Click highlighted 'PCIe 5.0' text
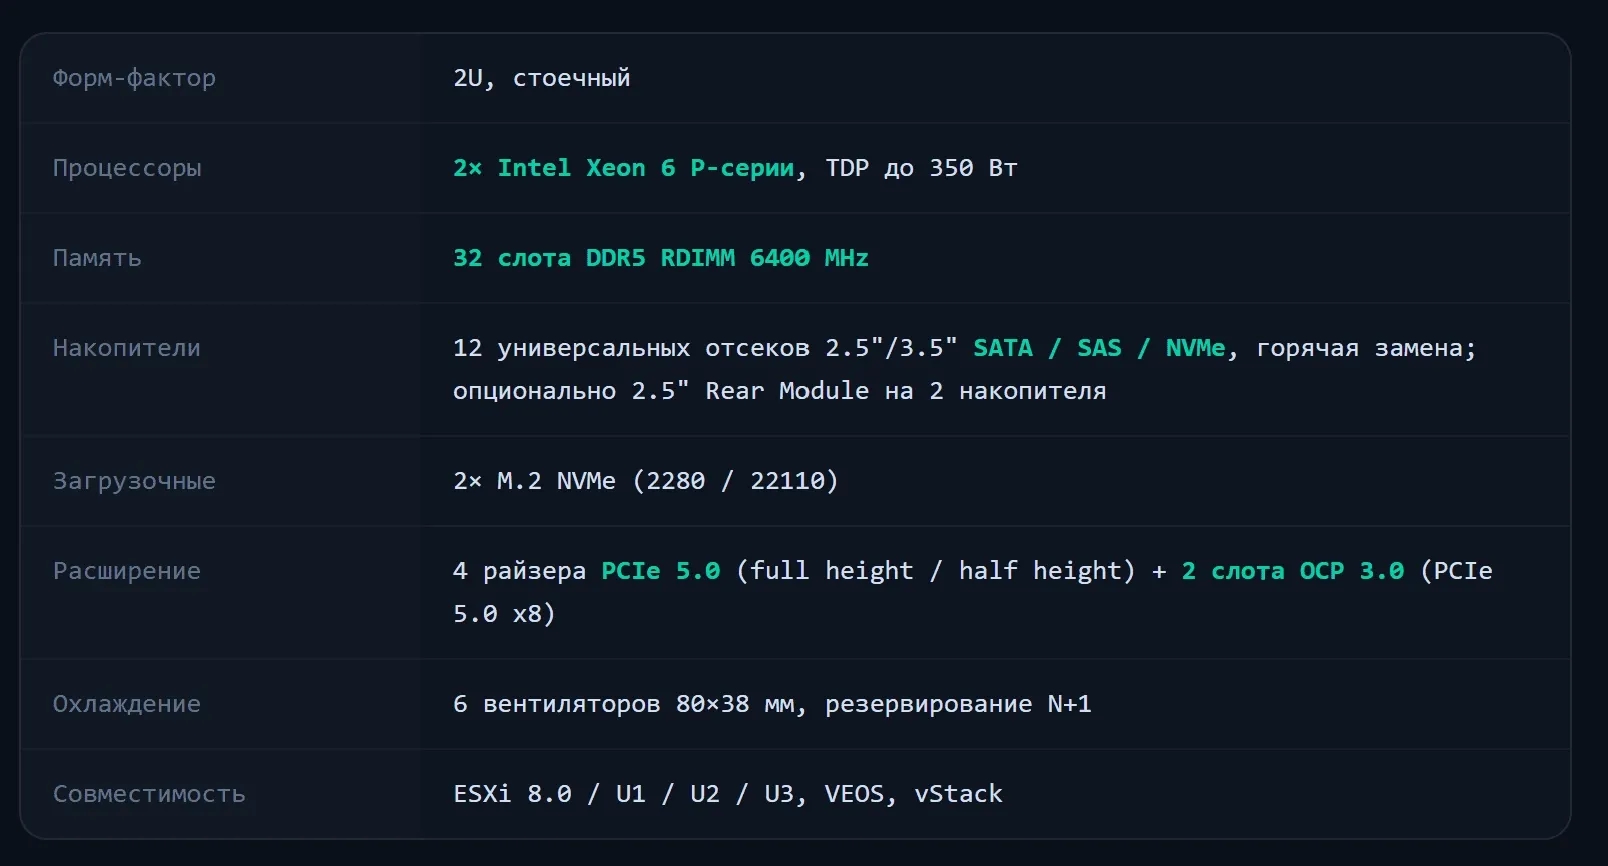The width and height of the screenshot is (1608, 866). [x=661, y=571]
